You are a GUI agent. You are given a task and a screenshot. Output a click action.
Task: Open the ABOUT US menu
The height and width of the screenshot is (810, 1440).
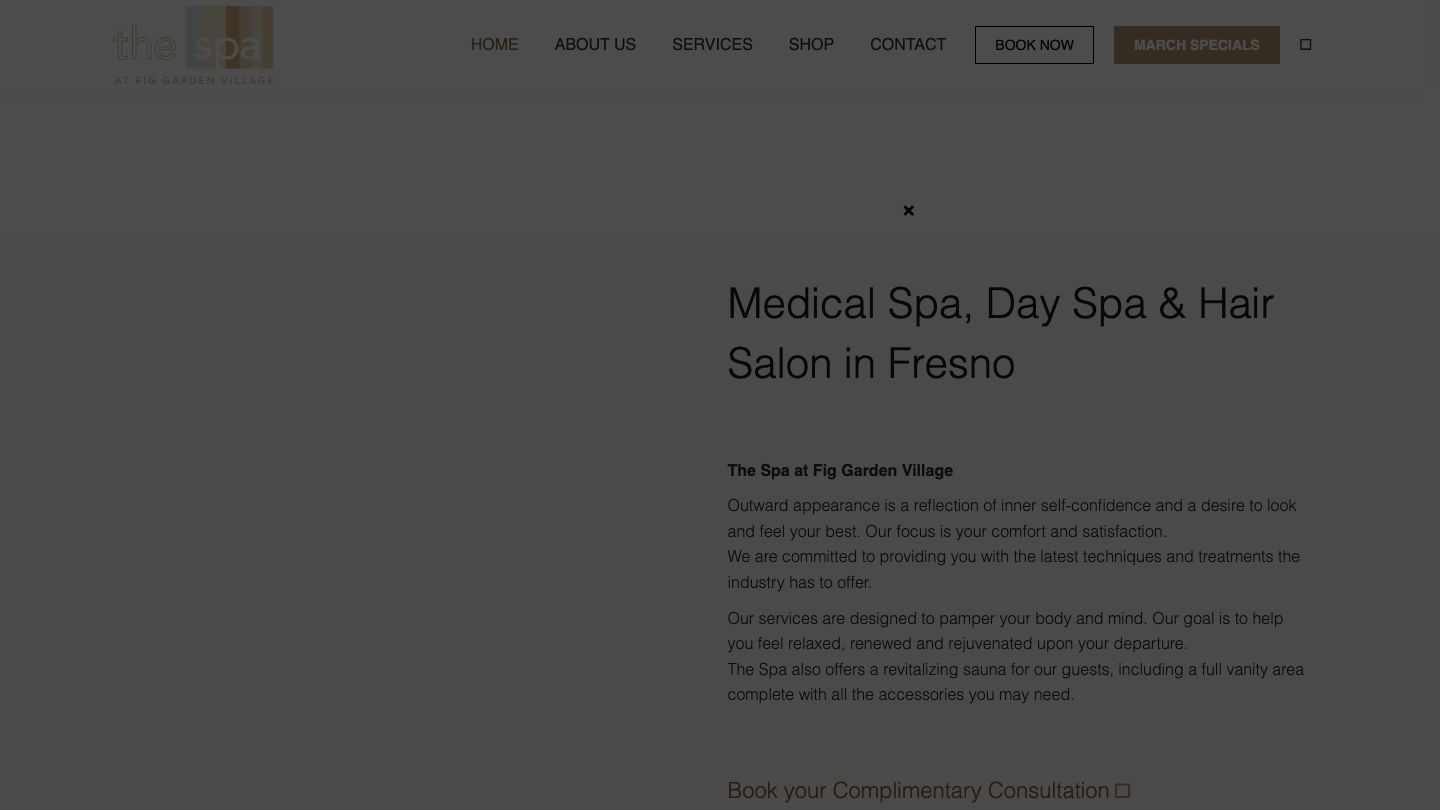pos(595,44)
